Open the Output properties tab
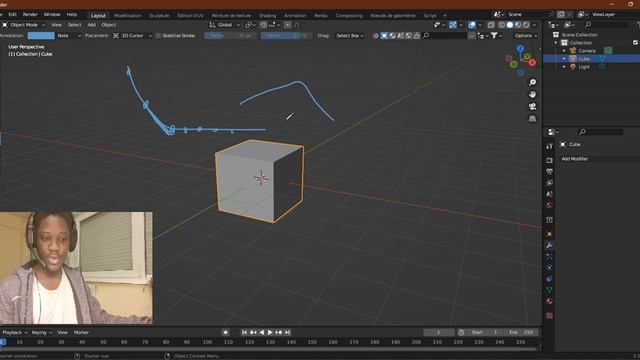640x360 pixels. point(549,171)
